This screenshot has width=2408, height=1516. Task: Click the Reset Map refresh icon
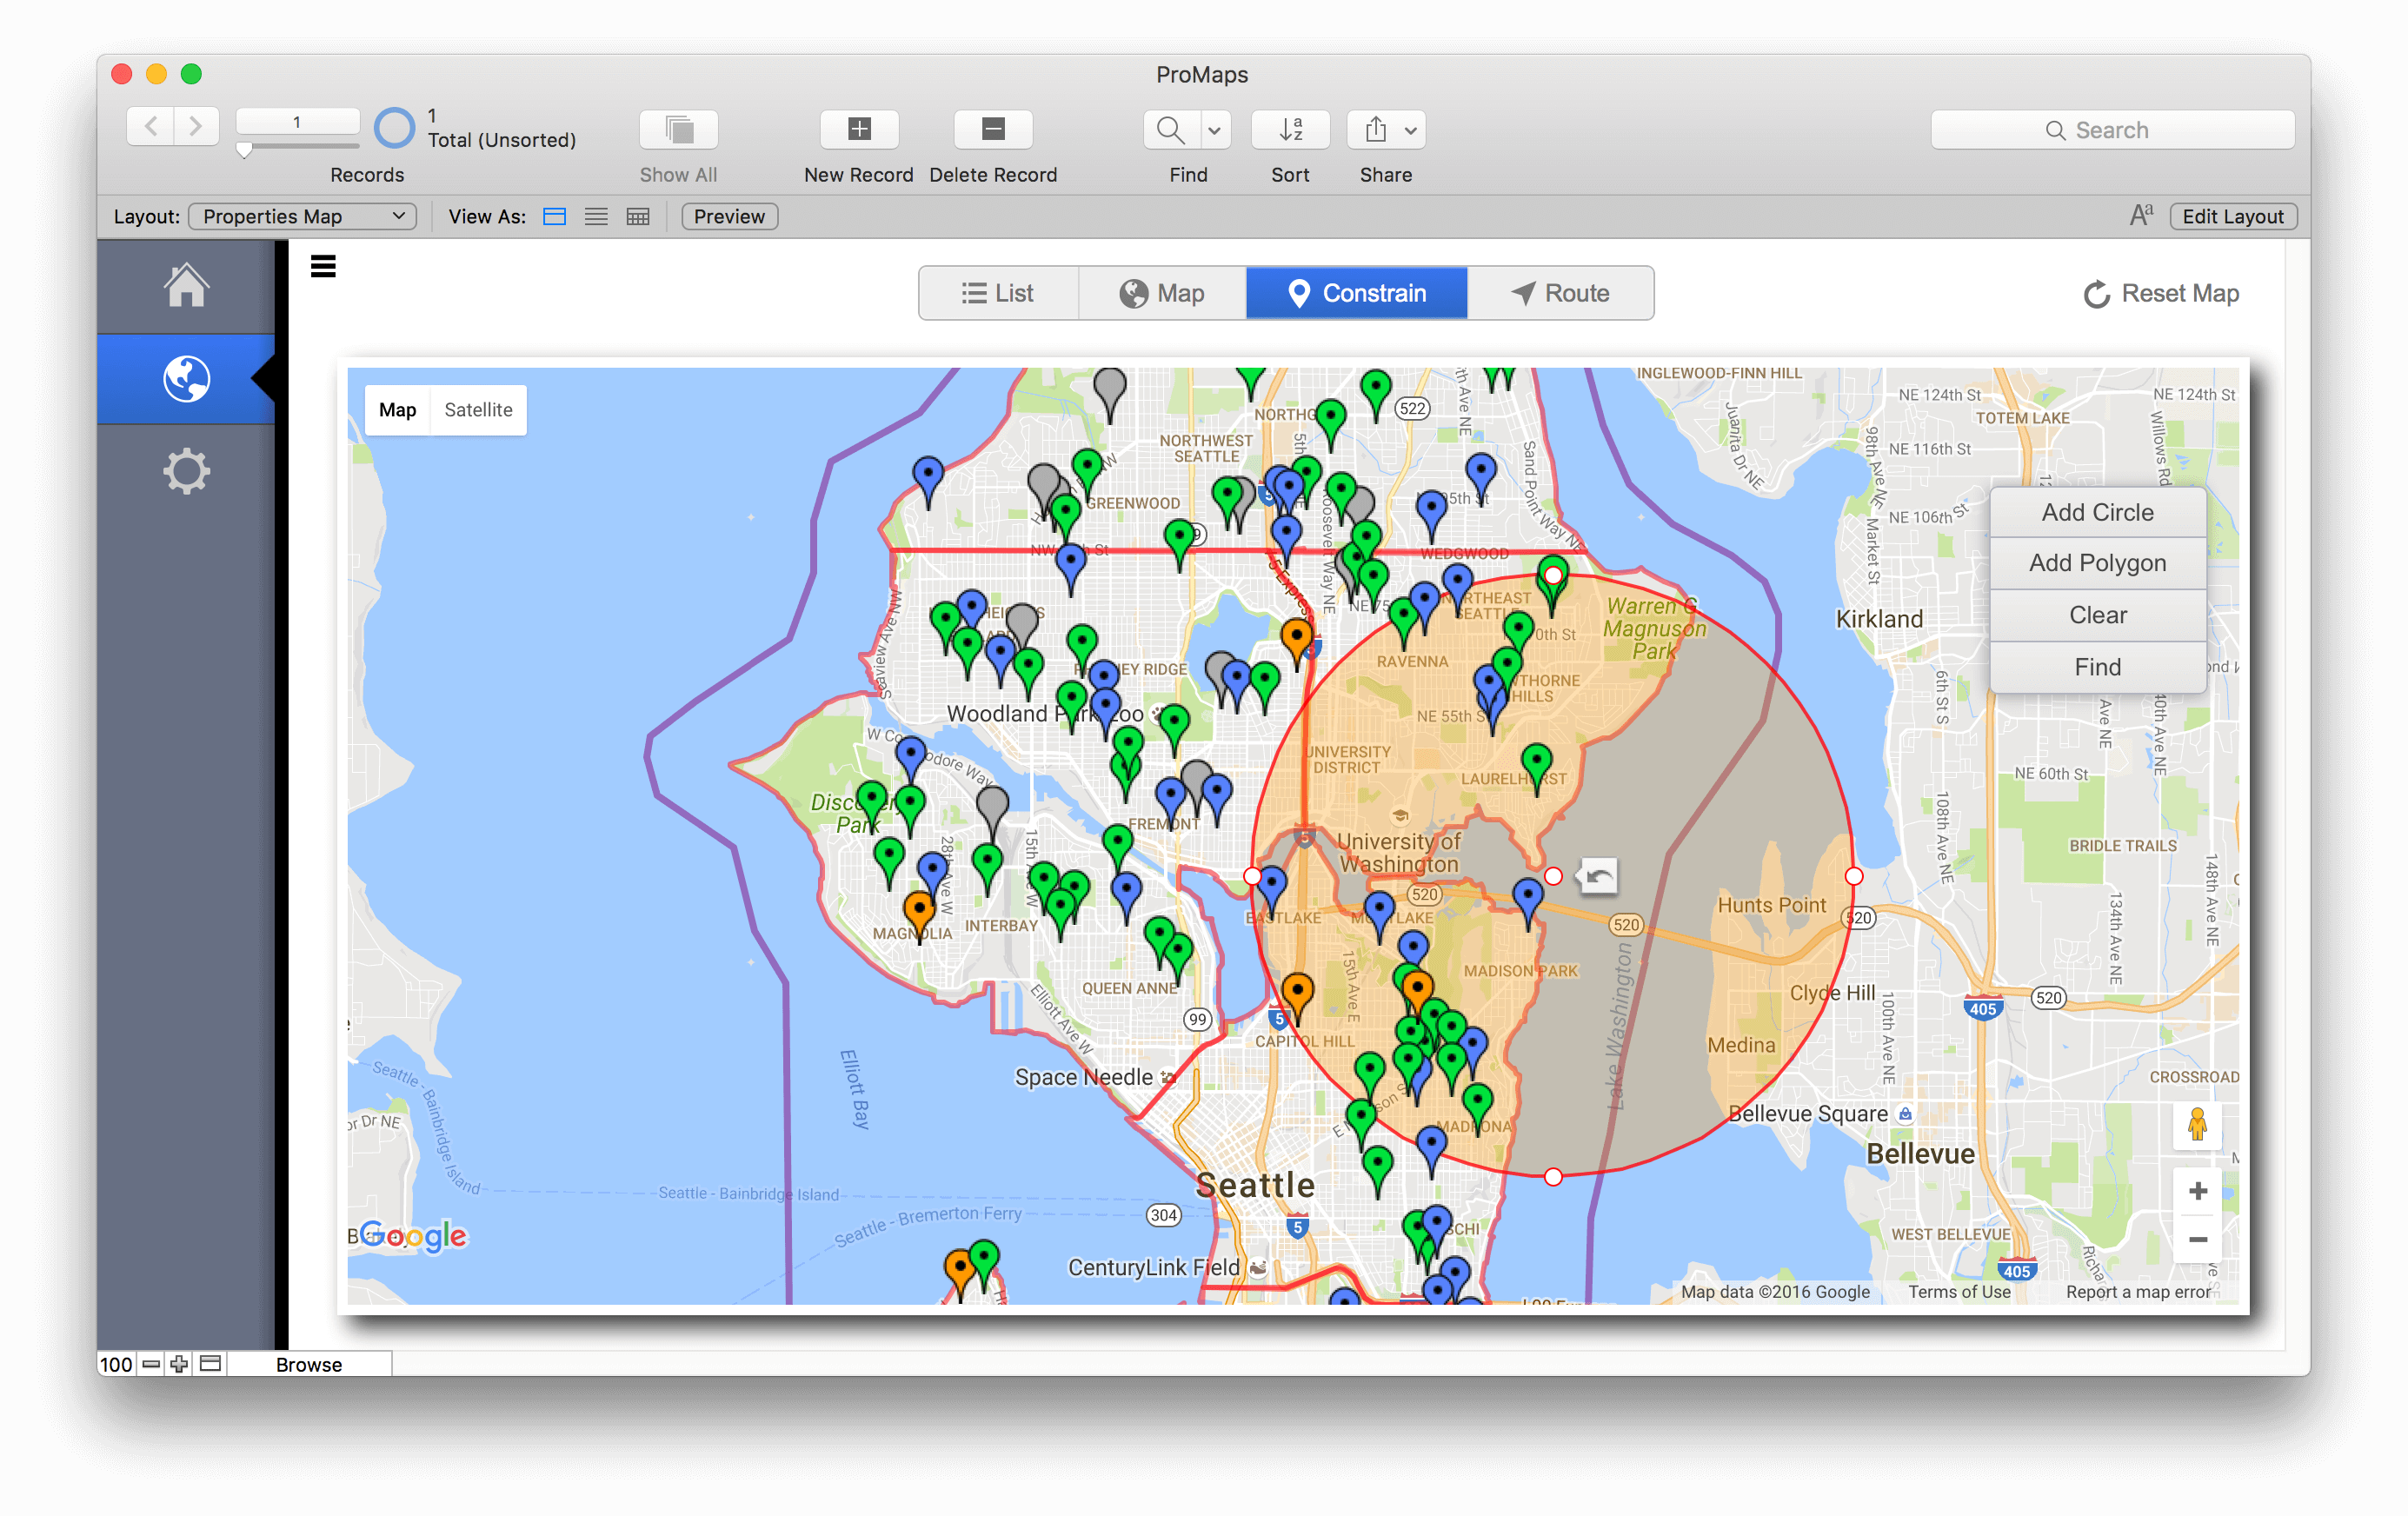[x=2096, y=294]
